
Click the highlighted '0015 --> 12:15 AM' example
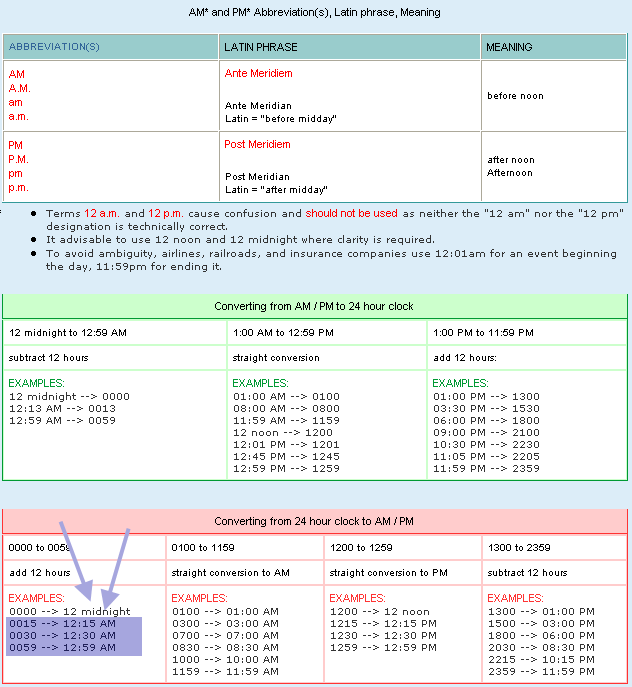pos(62,623)
